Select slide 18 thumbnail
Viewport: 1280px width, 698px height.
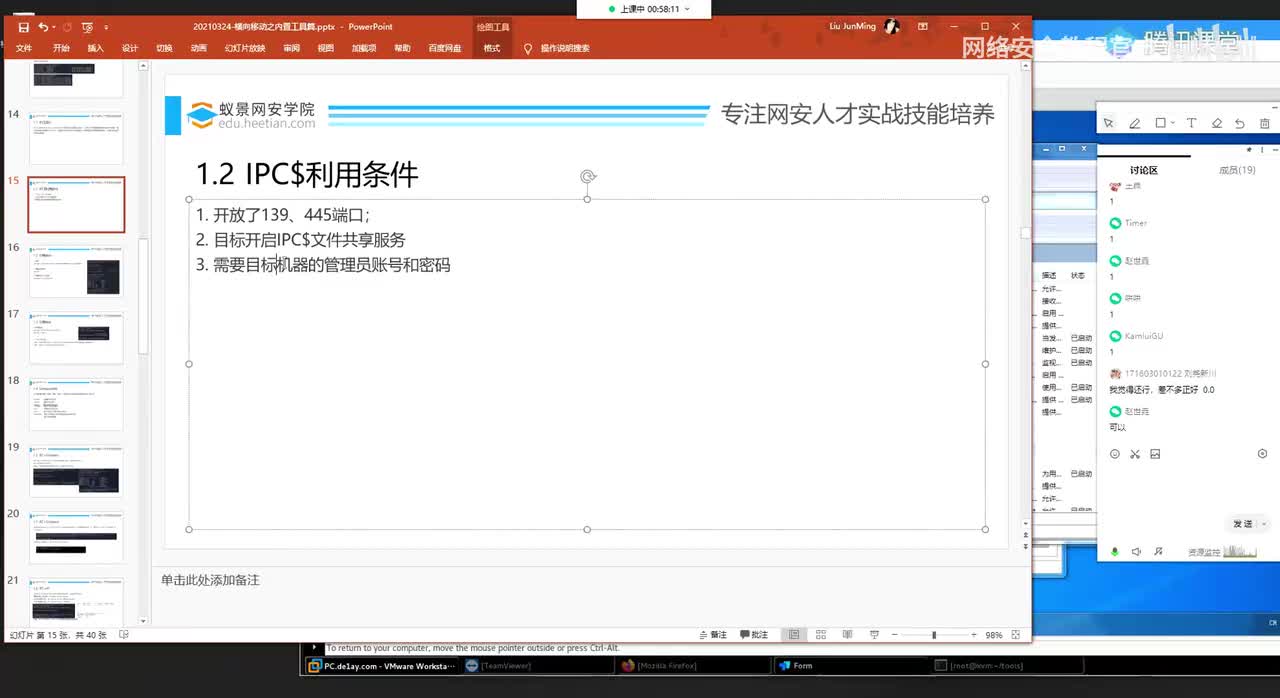coord(76,404)
